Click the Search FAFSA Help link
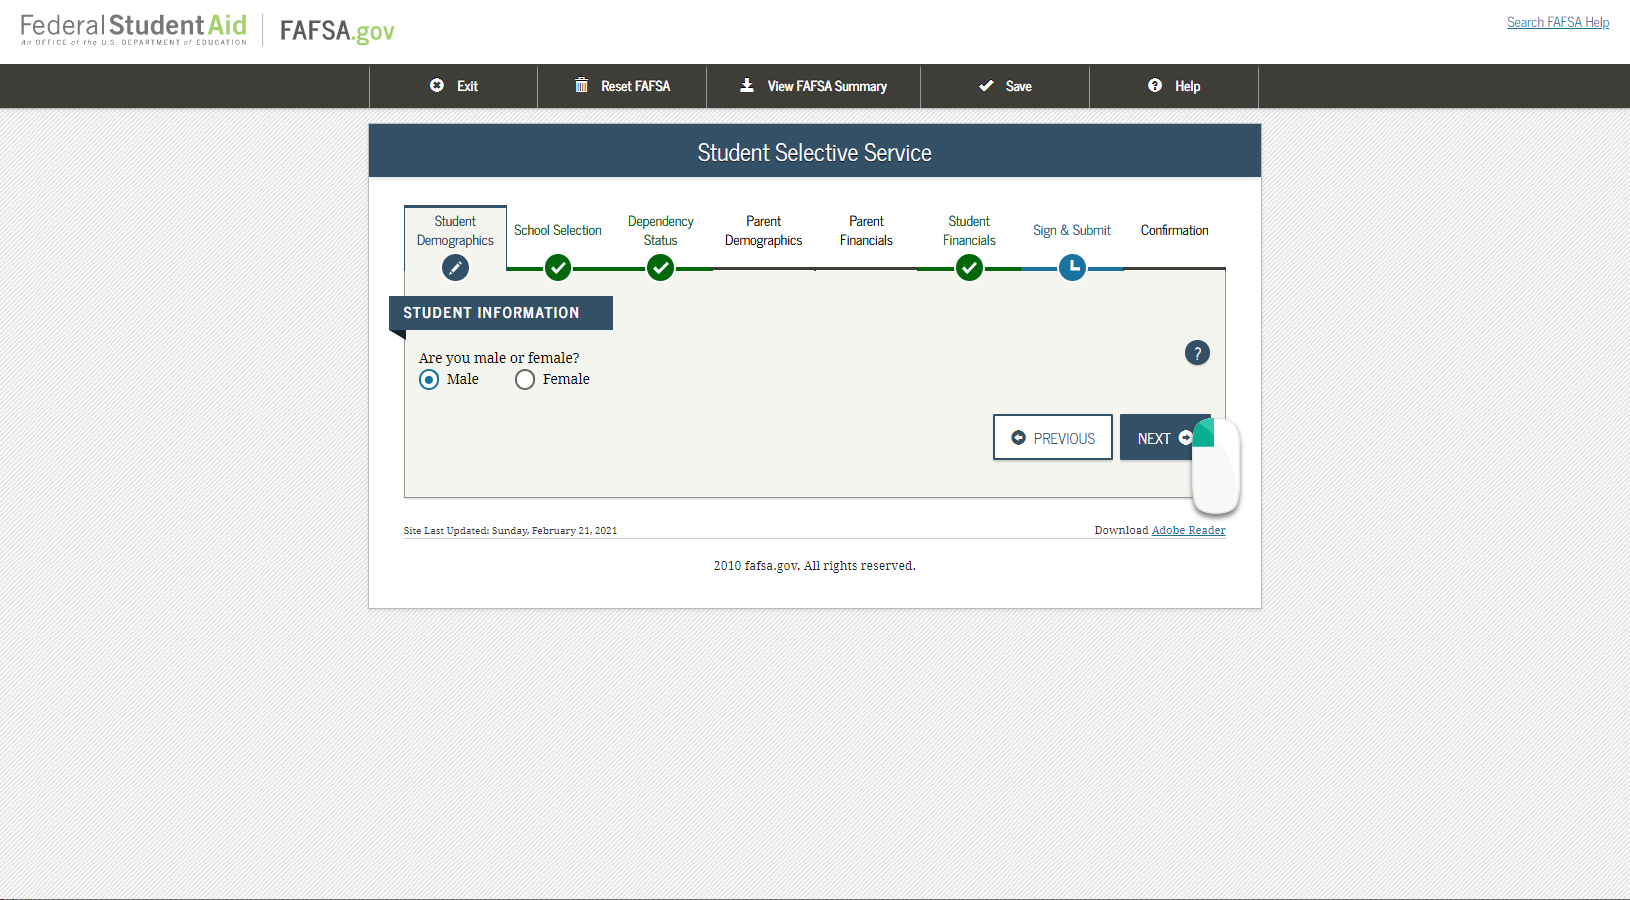 1558,22
